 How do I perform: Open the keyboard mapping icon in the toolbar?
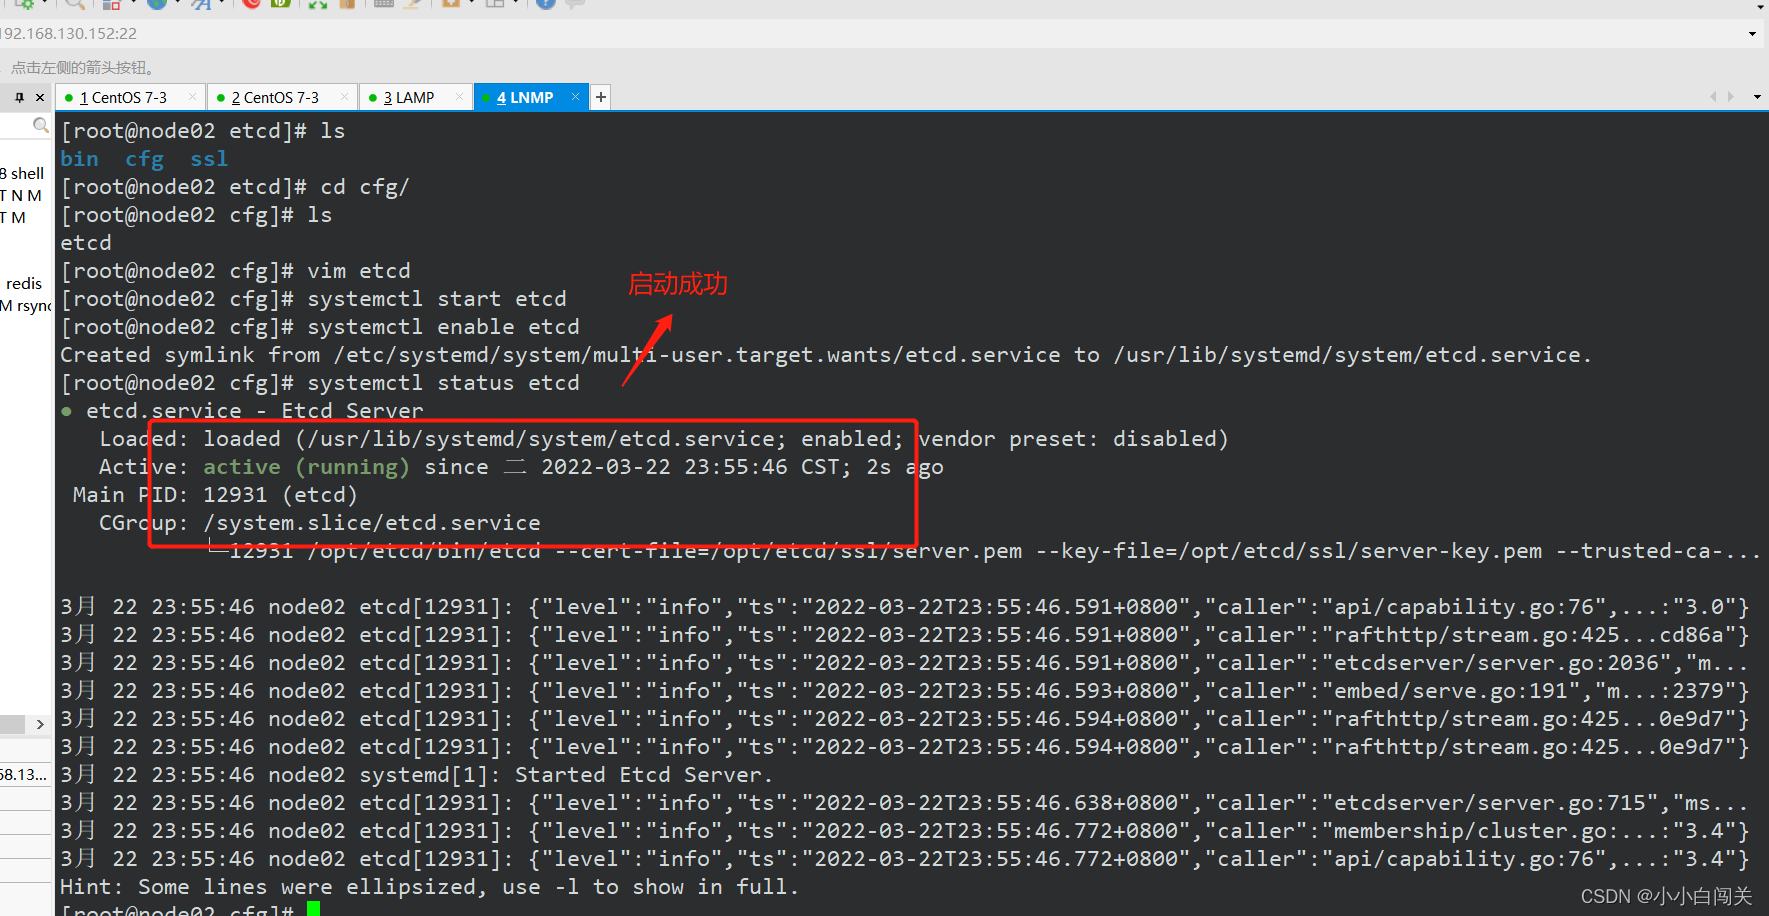click(x=383, y=4)
